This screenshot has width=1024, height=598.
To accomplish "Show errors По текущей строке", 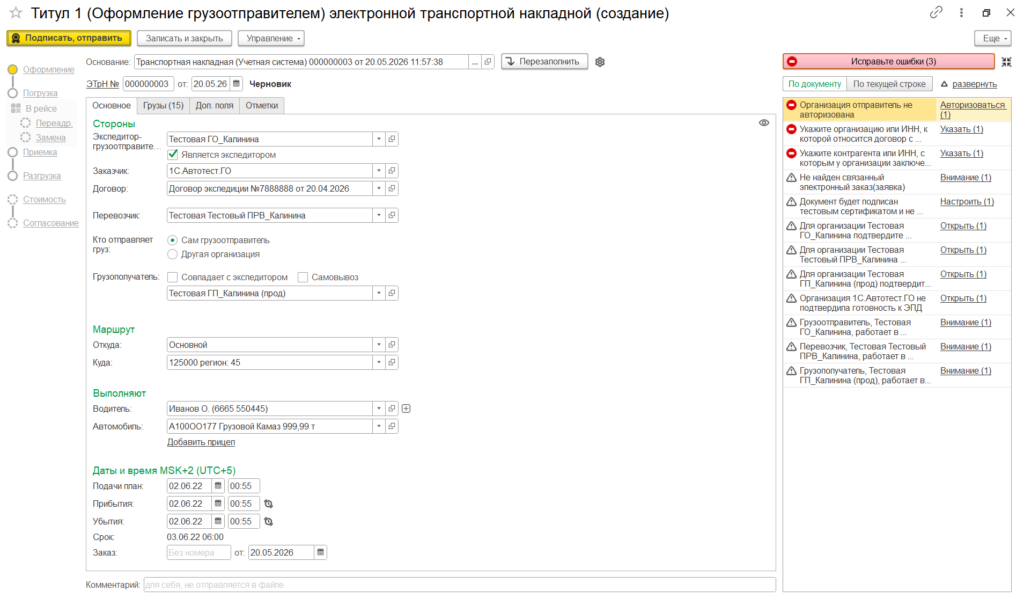I will coord(889,84).
